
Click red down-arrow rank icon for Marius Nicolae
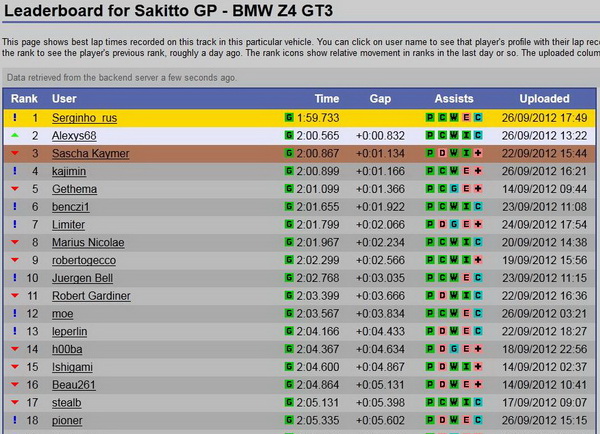click(15, 242)
